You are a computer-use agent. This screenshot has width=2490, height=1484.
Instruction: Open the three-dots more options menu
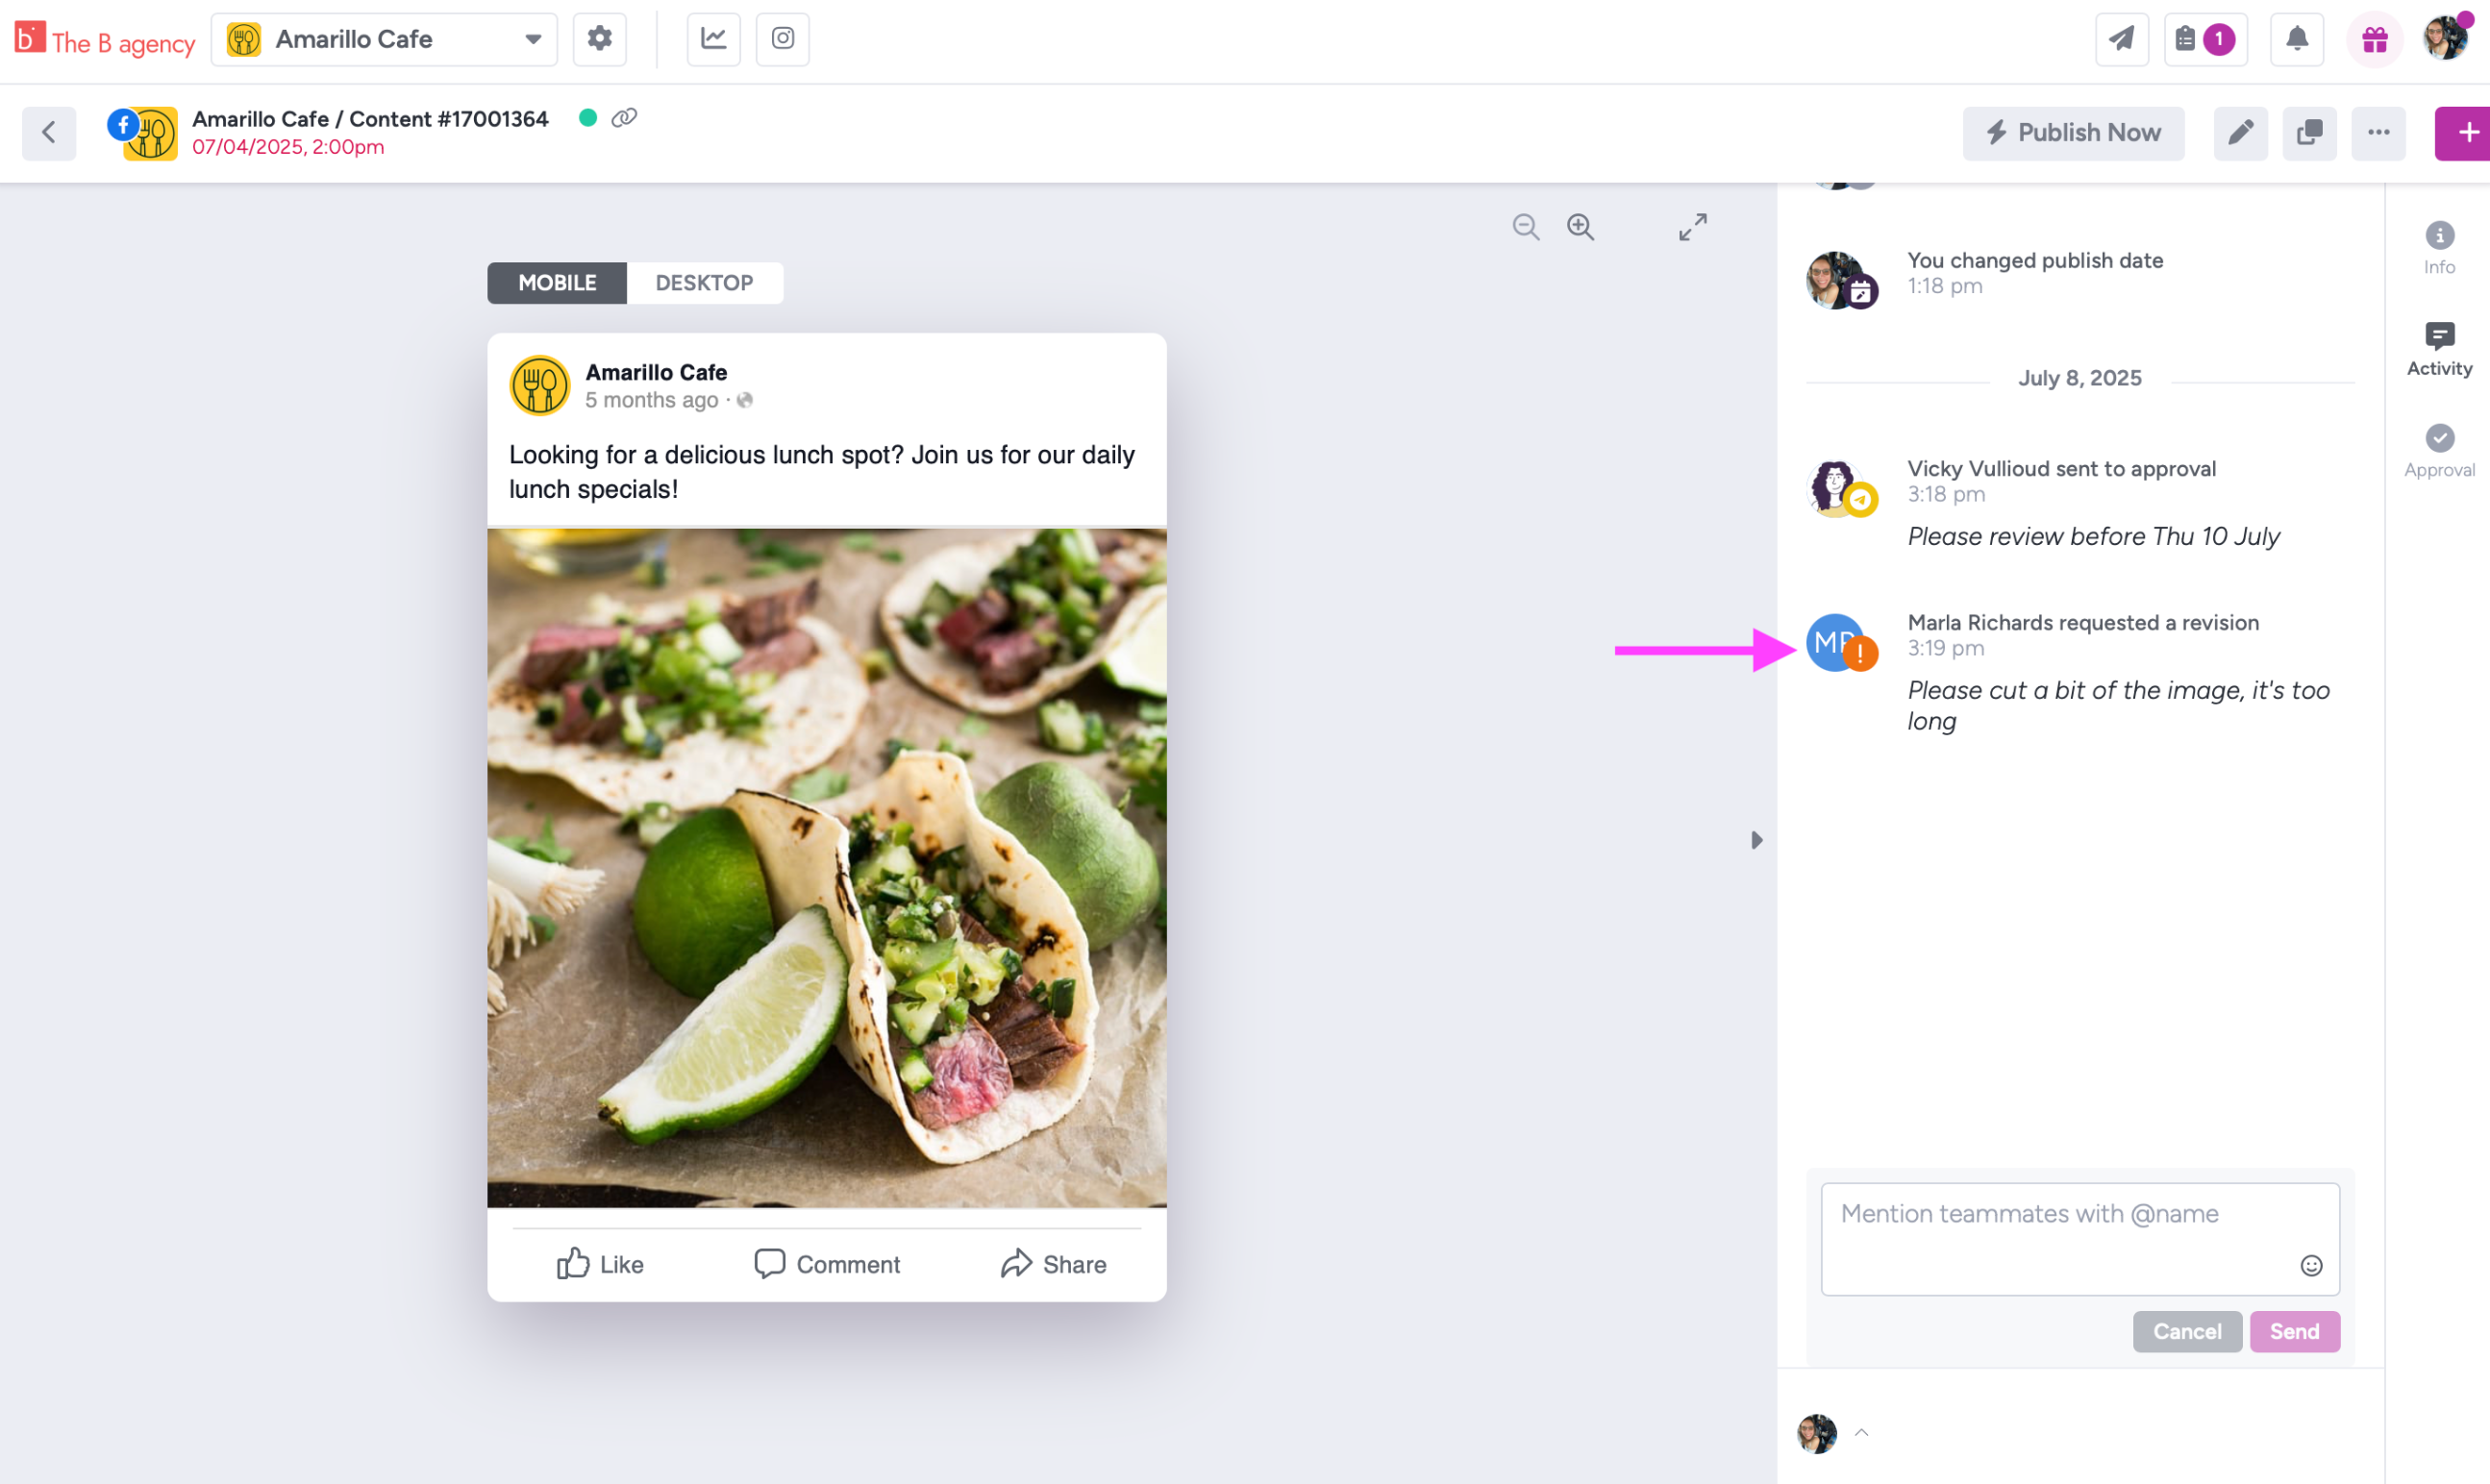pyautogui.click(x=2378, y=133)
